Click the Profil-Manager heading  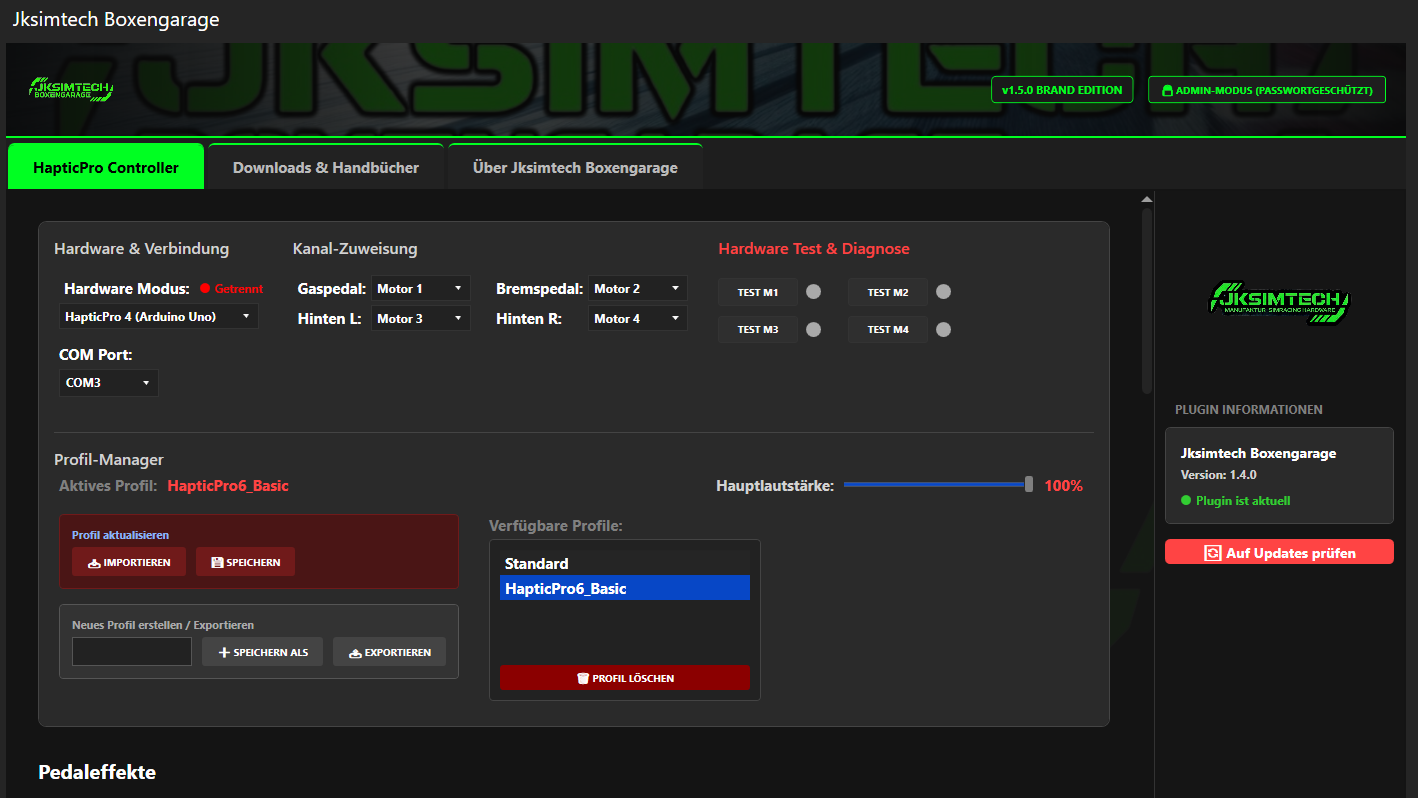pyautogui.click(x=109, y=460)
